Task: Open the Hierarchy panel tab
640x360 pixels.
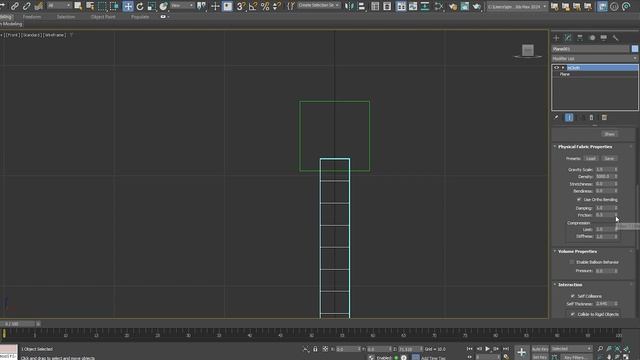Action: 580,38
